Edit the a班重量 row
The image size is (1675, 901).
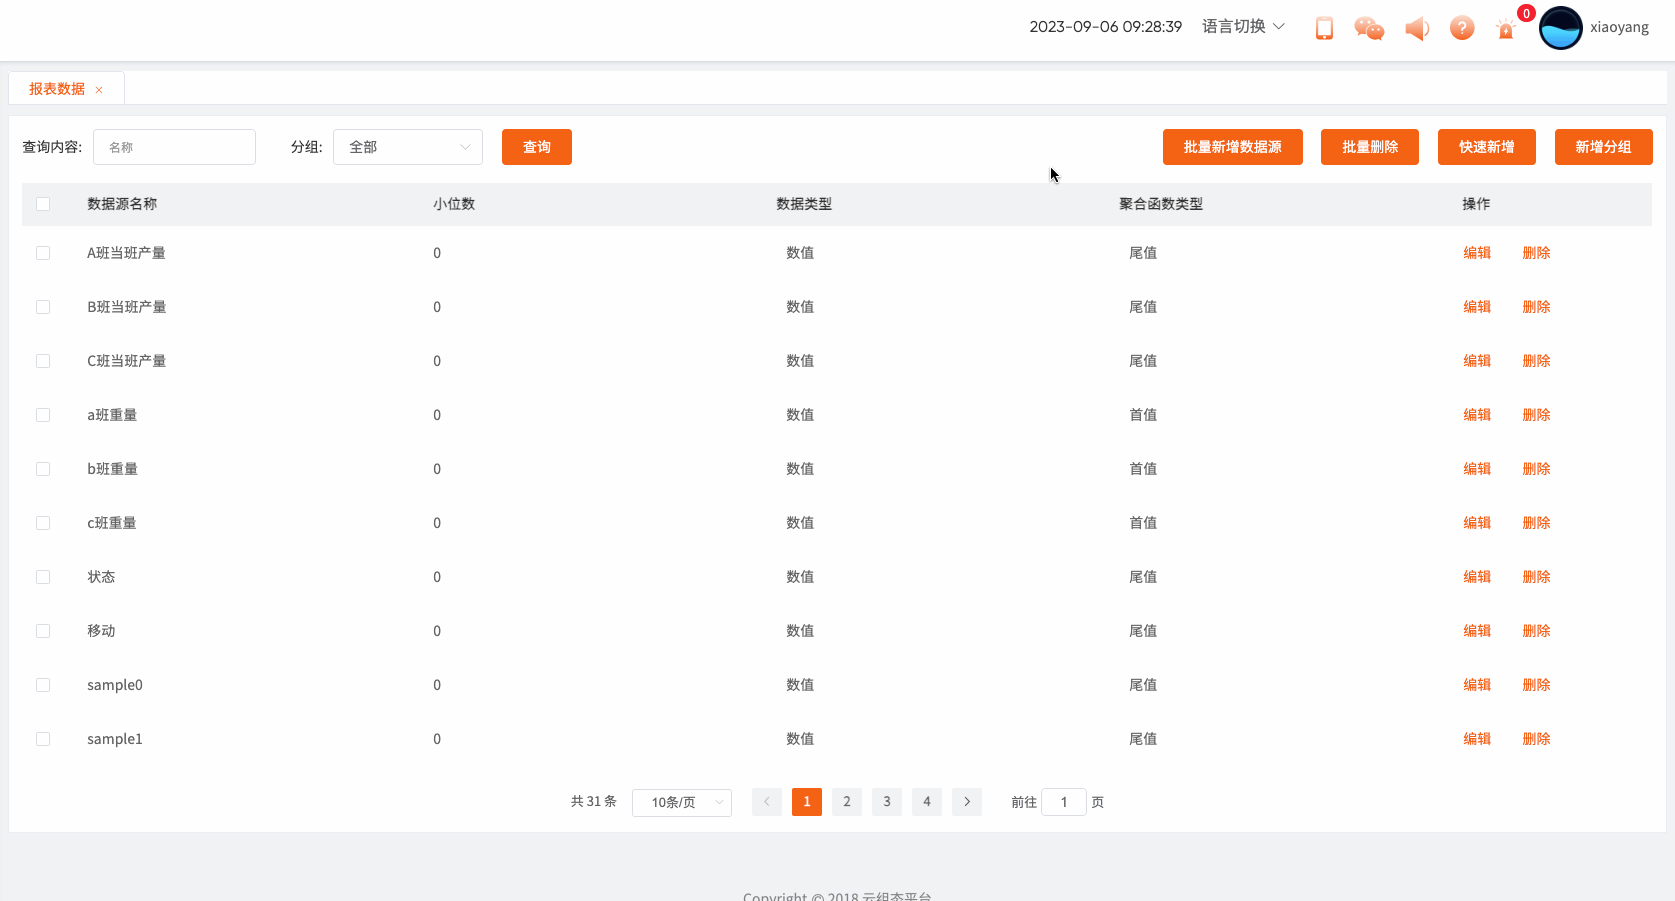tap(1477, 415)
